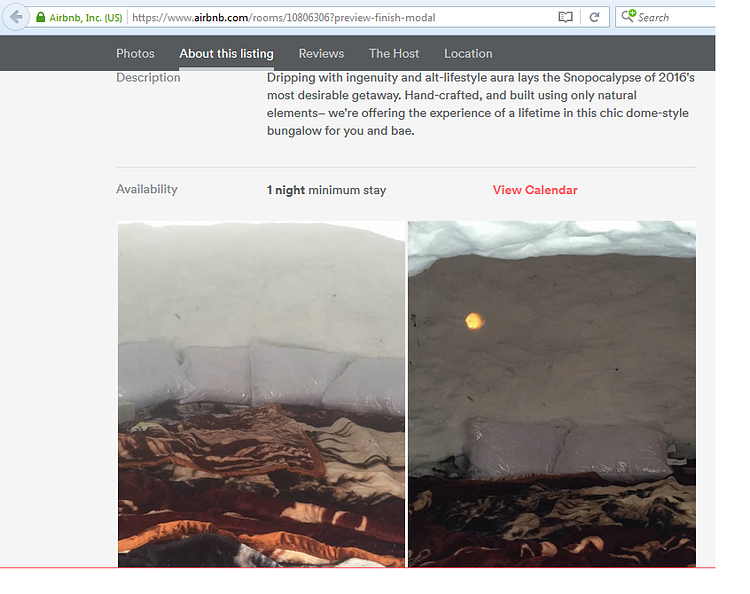This screenshot has width=750, height=594.
Task: Click the search engine magnifier icon
Action: 627,17
